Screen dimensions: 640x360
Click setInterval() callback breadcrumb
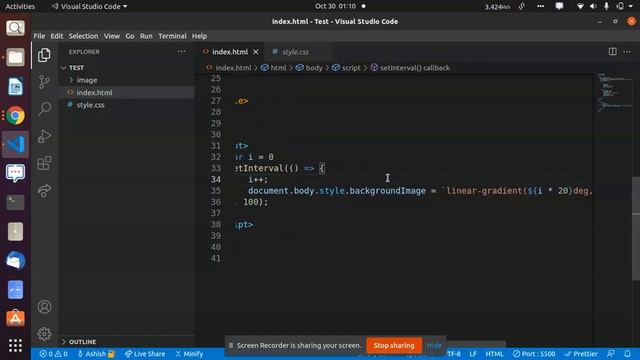tap(415, 68)
